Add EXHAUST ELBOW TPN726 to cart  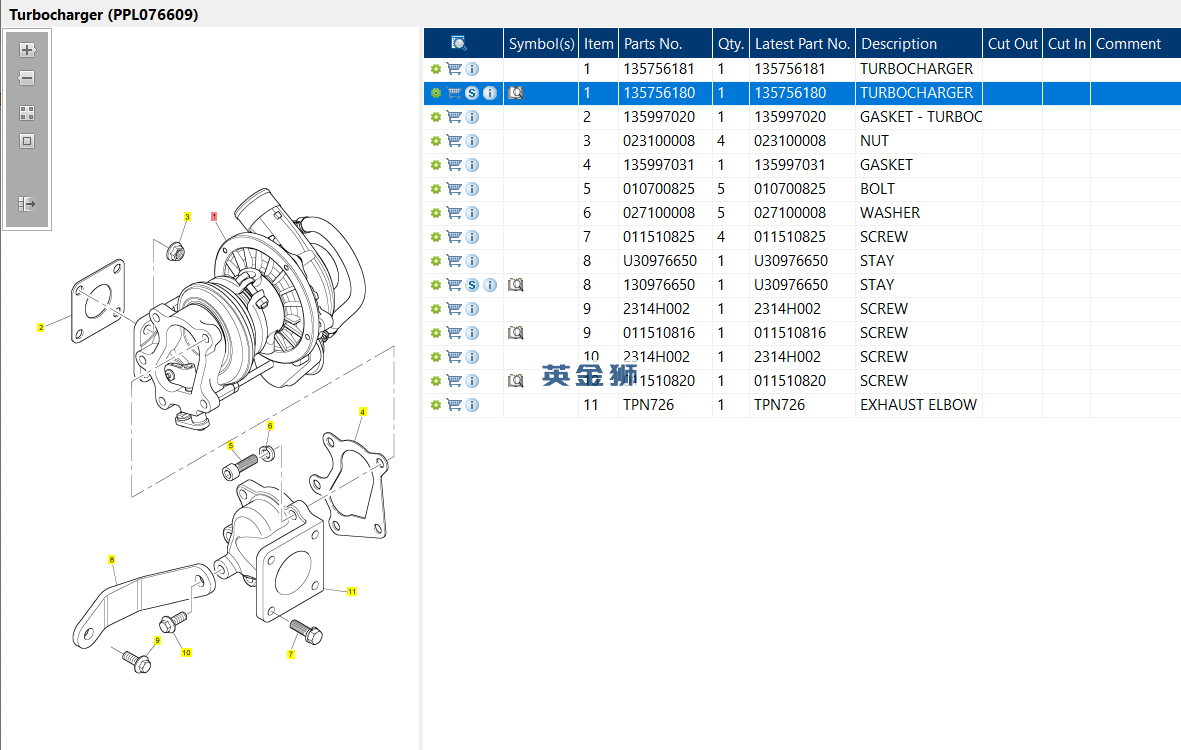click(454, 405)
